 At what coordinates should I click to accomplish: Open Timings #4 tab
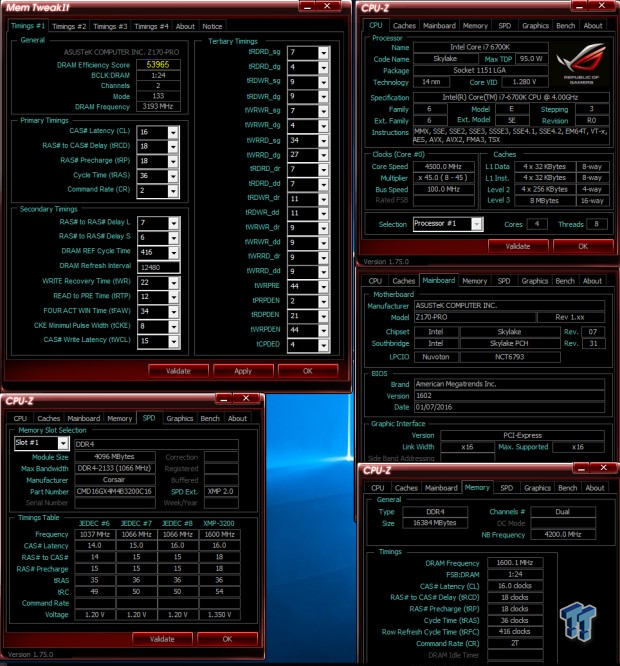coord(151,26)
